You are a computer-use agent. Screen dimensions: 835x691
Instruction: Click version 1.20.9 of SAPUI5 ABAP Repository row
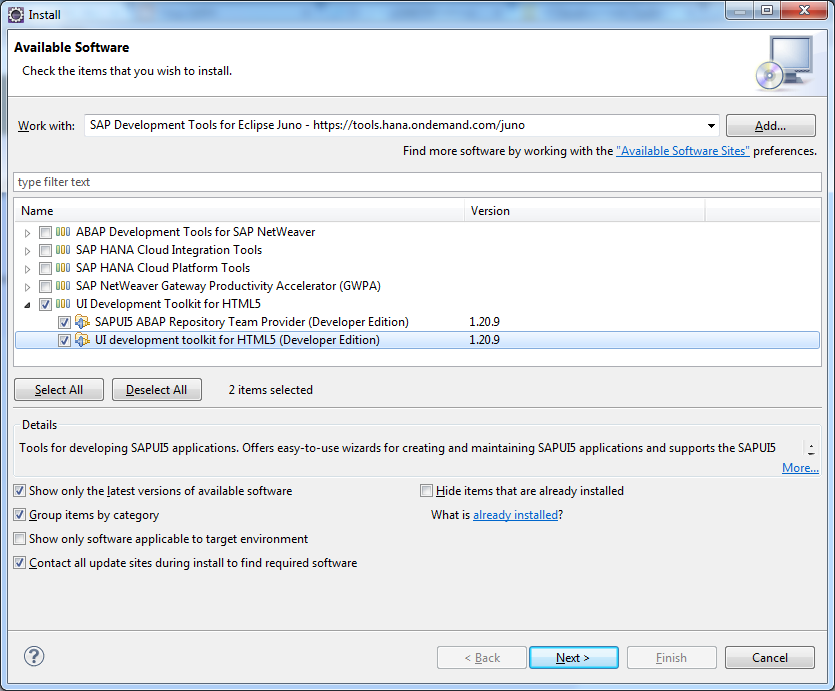(x=484, y=322)
